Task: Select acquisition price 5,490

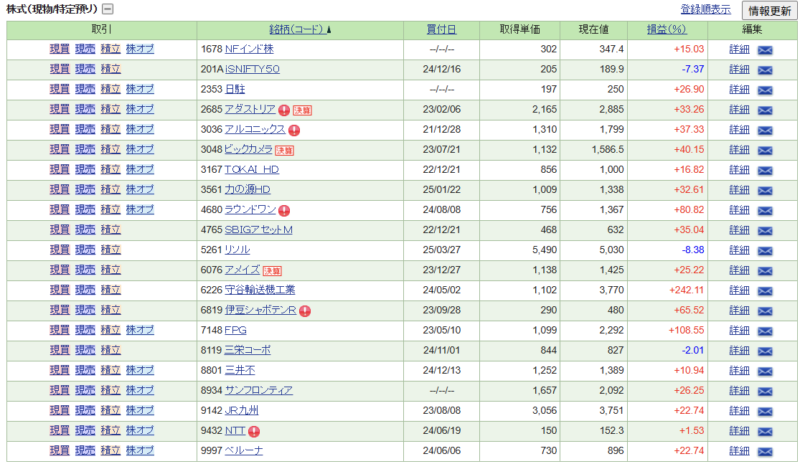Action: click(544, 250)
